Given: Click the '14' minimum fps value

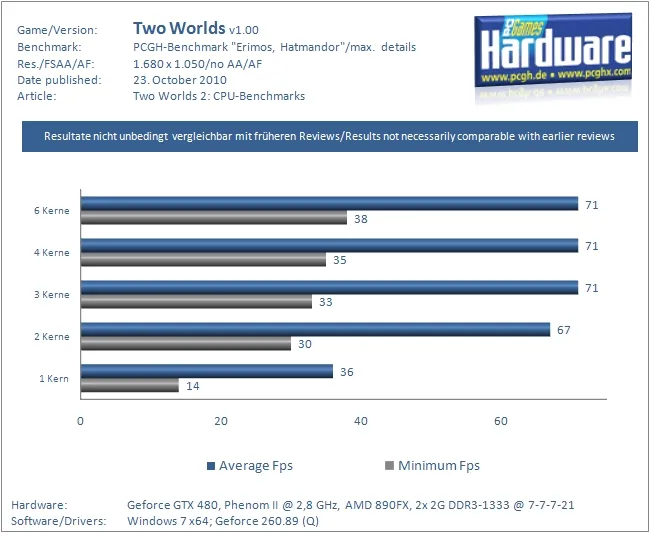Looking at the screenshot, I should [193, 386].
